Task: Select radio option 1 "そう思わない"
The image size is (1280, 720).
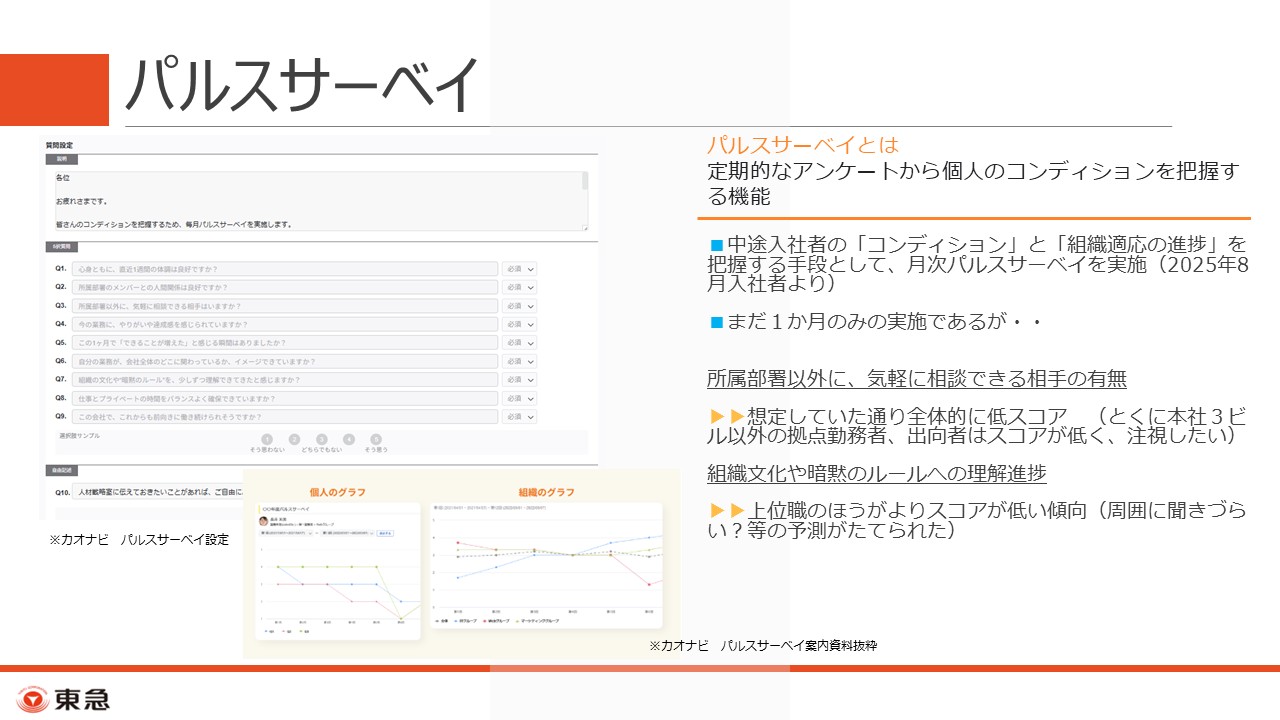Action: (267, 439)
